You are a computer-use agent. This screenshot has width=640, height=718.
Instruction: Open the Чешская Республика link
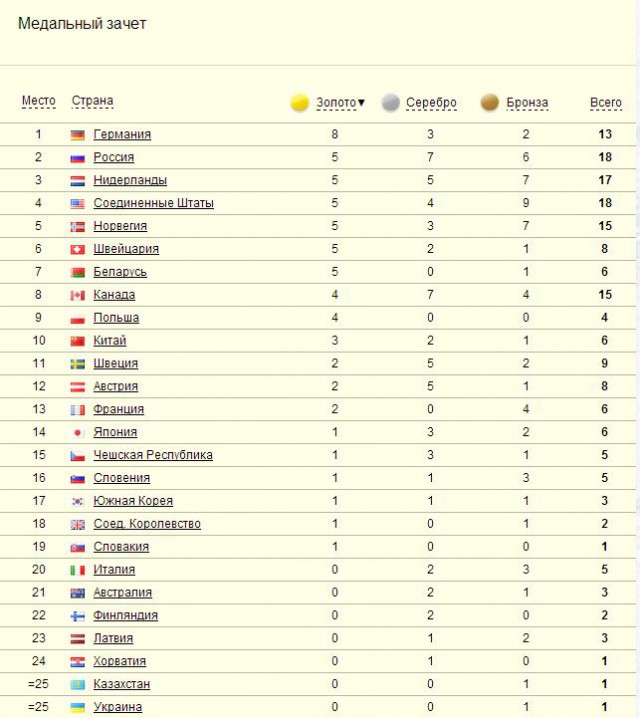153,455
